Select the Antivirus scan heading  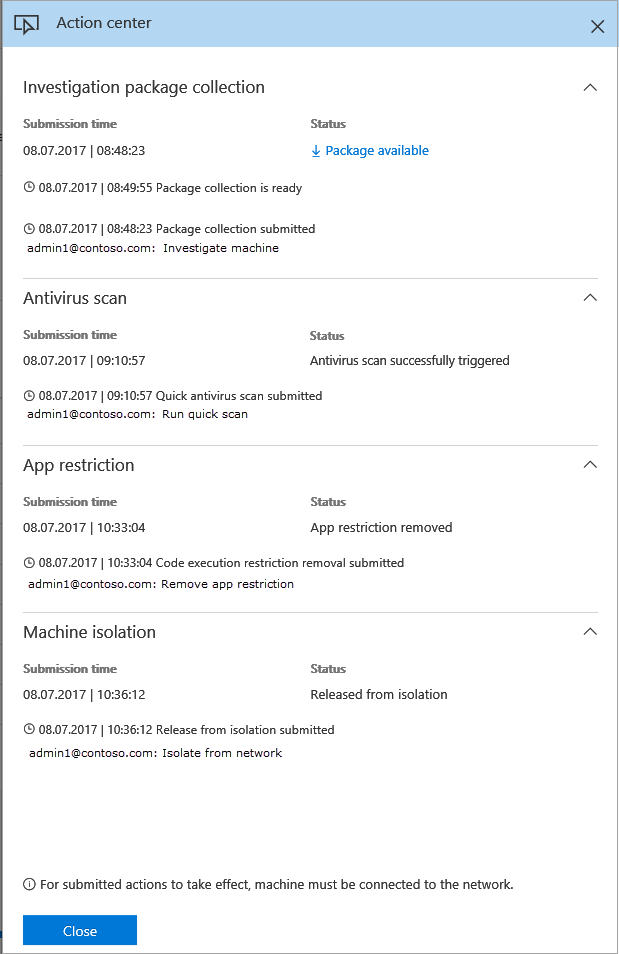click(75, 298)
